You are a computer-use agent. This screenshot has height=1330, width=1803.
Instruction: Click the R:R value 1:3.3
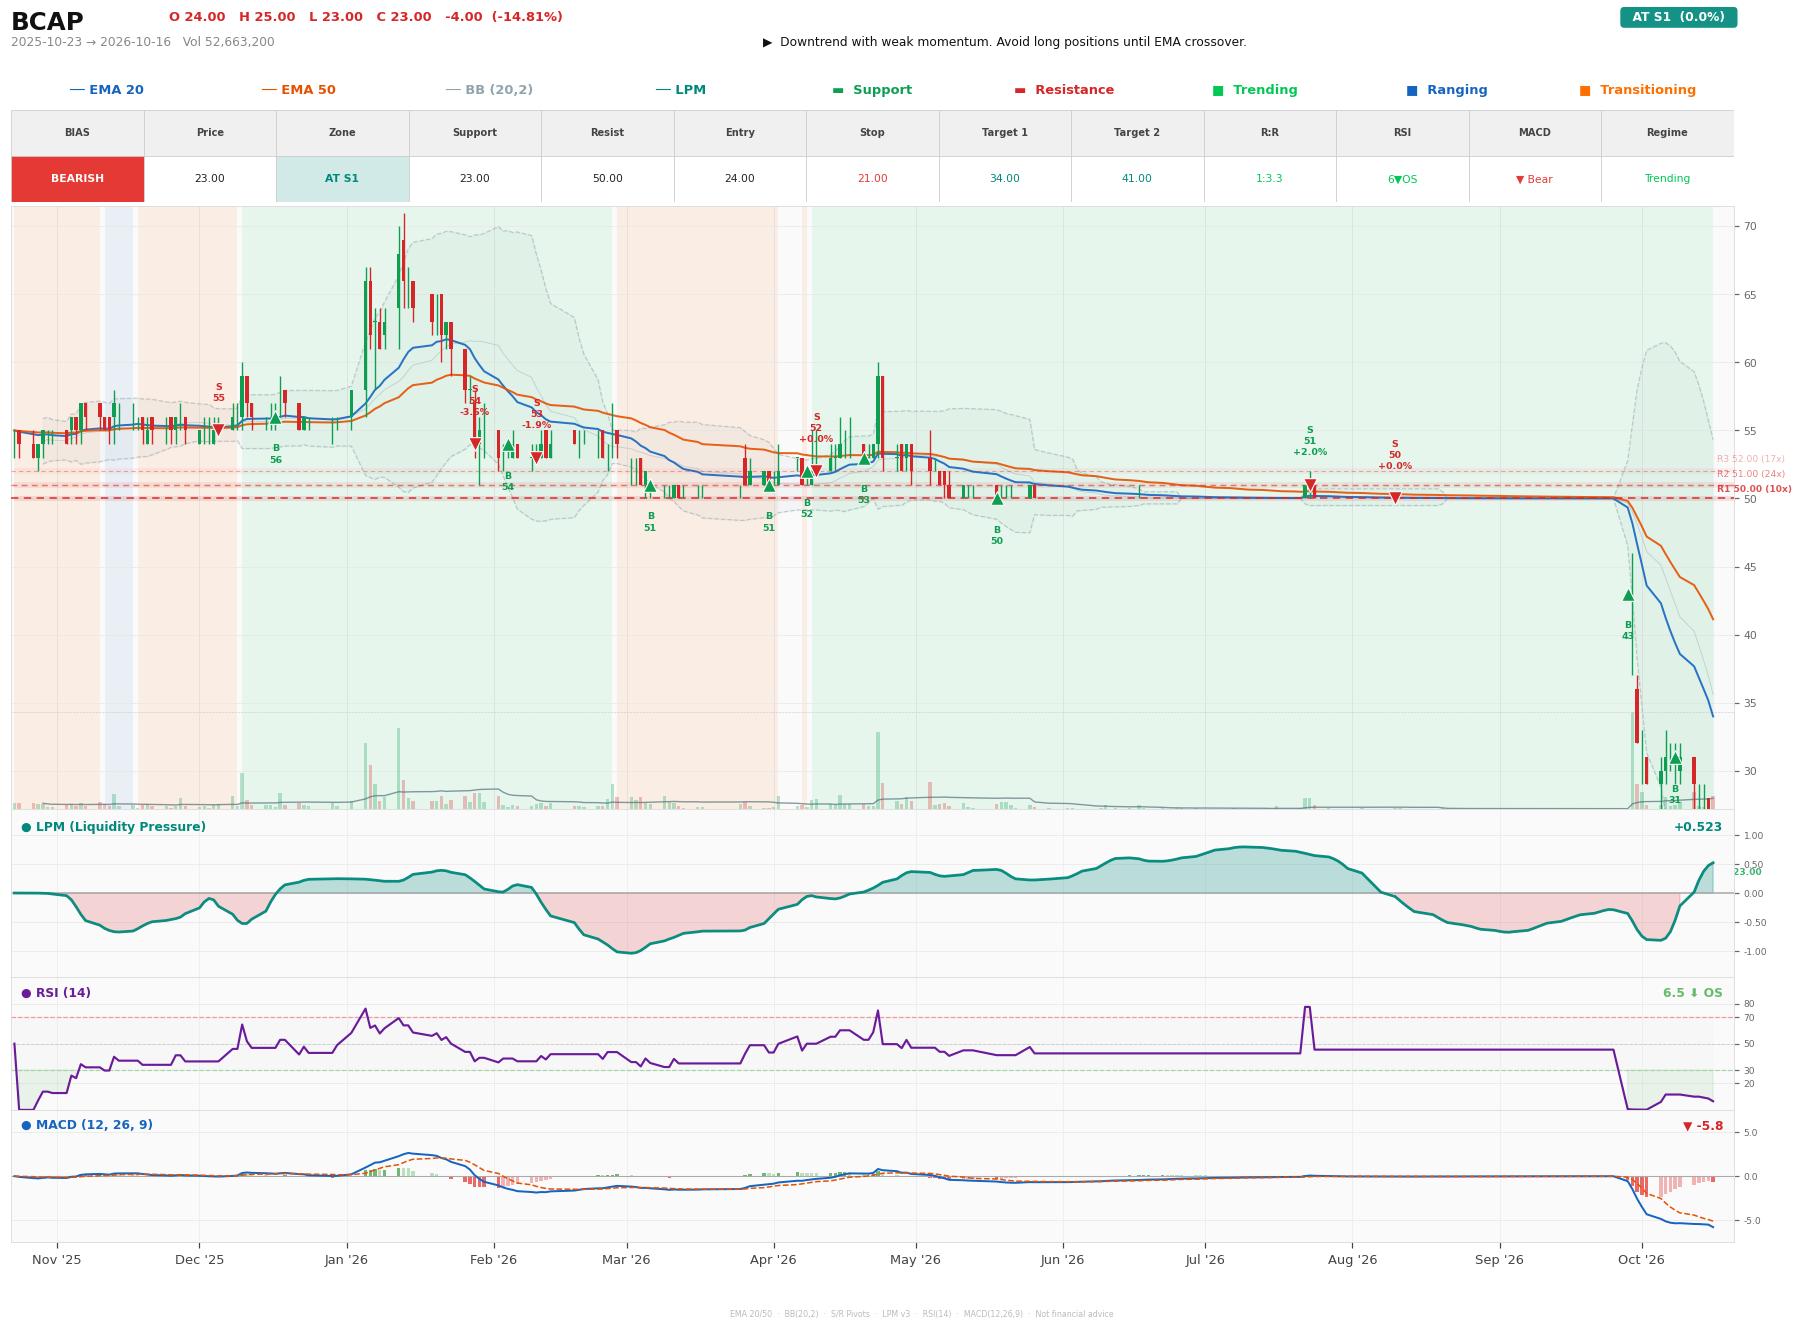tap(1269, 179)
